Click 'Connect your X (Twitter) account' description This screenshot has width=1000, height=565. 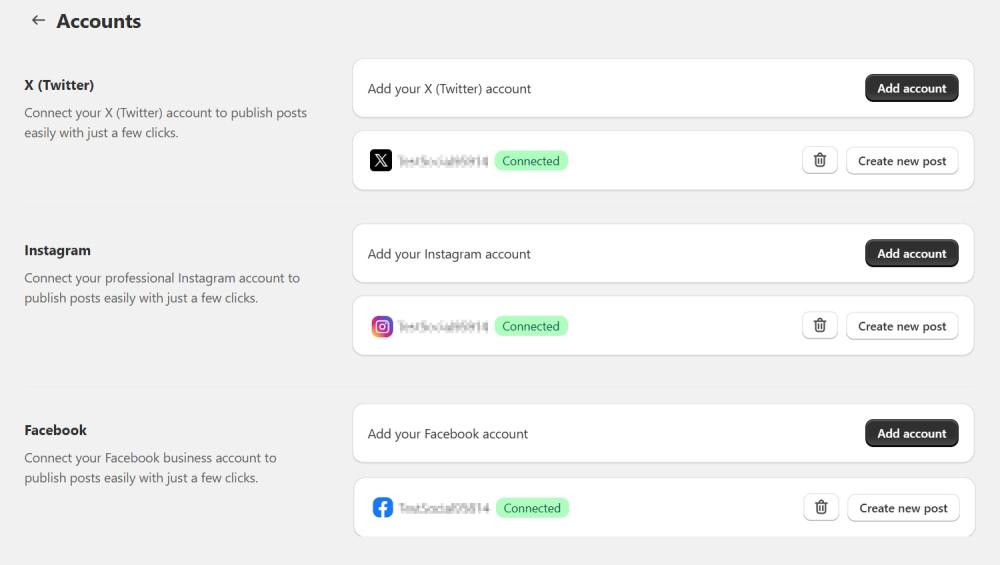tap(166, 122)
